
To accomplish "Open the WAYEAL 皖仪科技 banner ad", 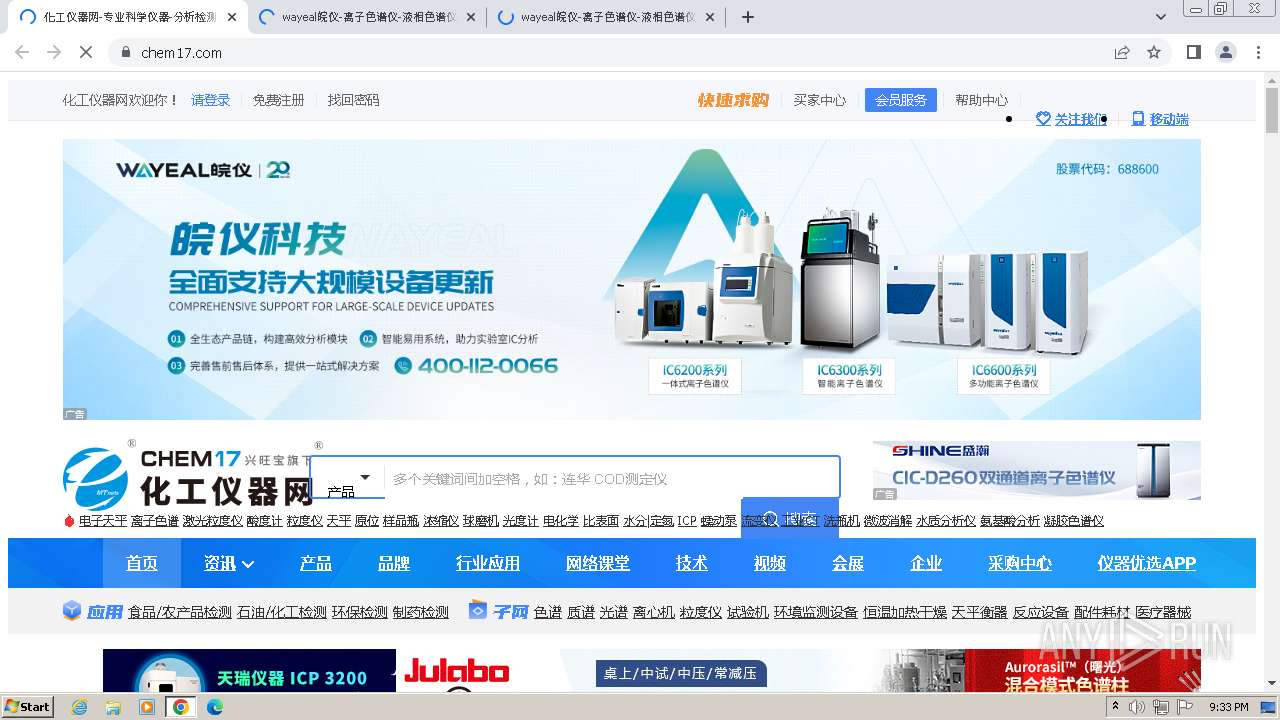I will tap(632, 279).
